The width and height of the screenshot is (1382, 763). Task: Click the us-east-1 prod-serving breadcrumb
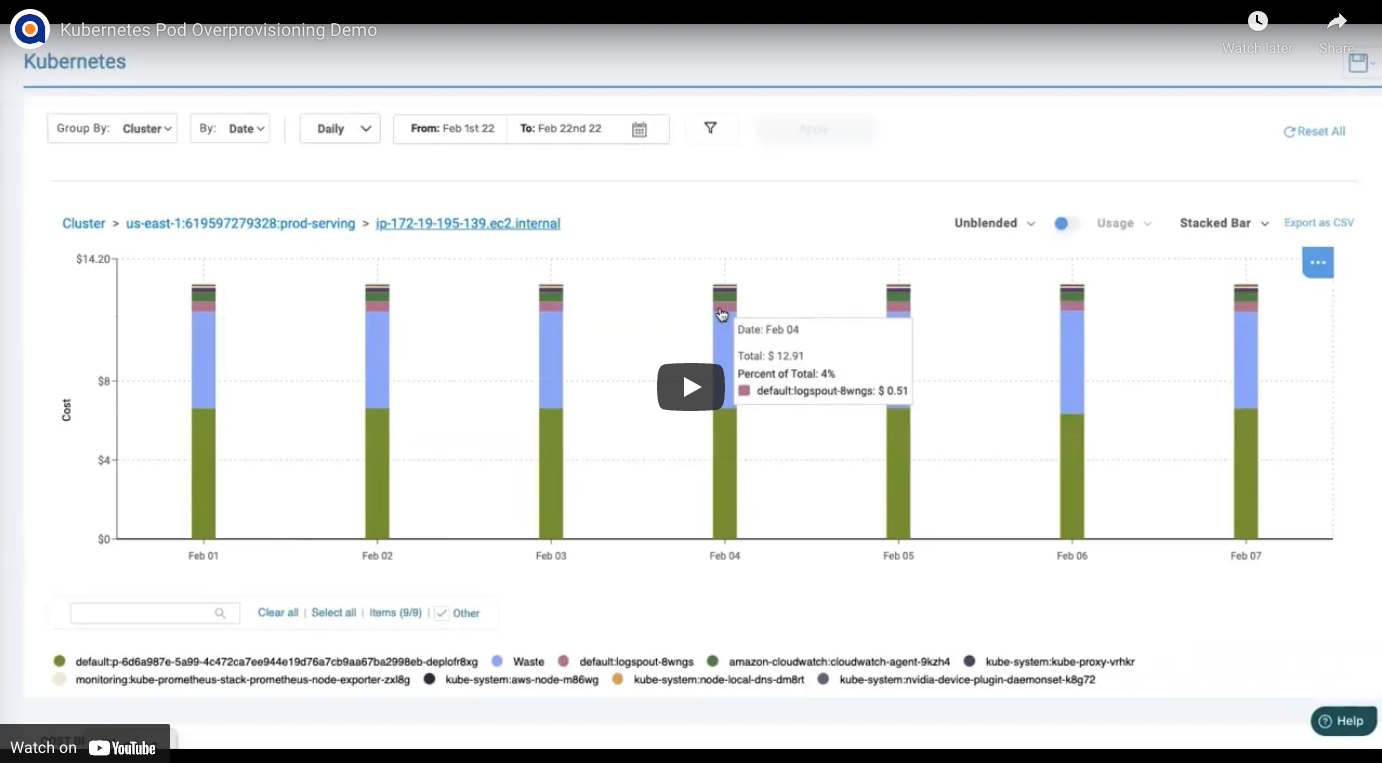240,224
